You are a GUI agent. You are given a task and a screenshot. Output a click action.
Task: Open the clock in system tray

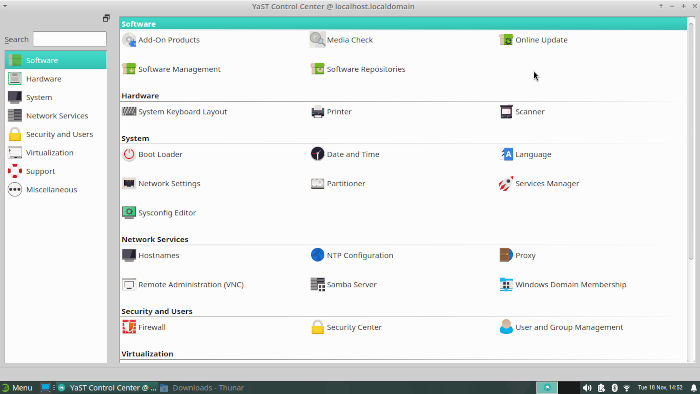click(x=660, y=387)
